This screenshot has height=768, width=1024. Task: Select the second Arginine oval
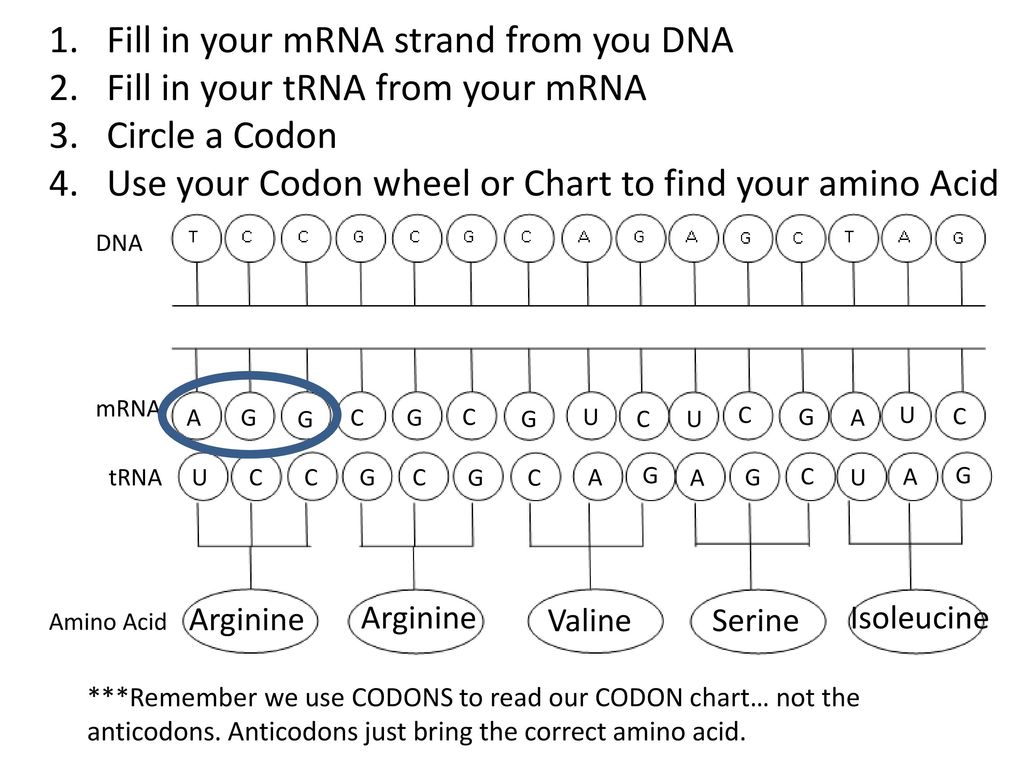coord(416,619)
